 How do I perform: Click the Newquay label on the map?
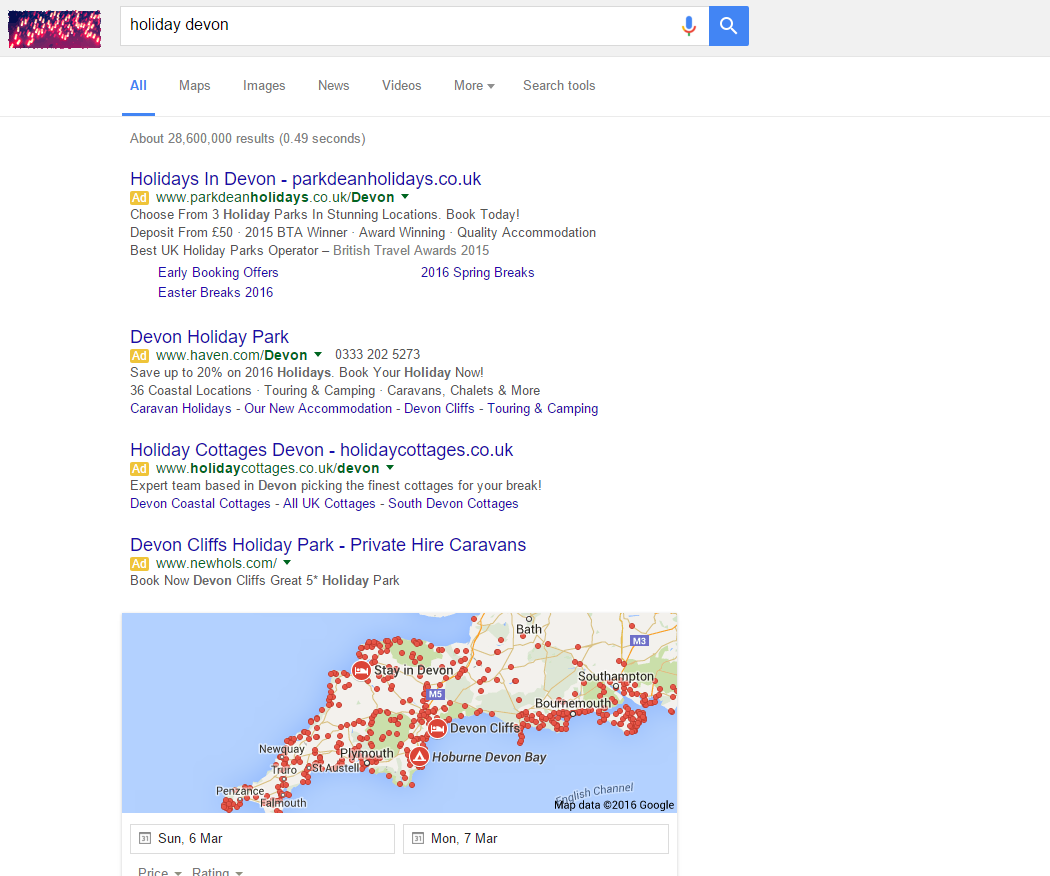[x=282, y=749]
